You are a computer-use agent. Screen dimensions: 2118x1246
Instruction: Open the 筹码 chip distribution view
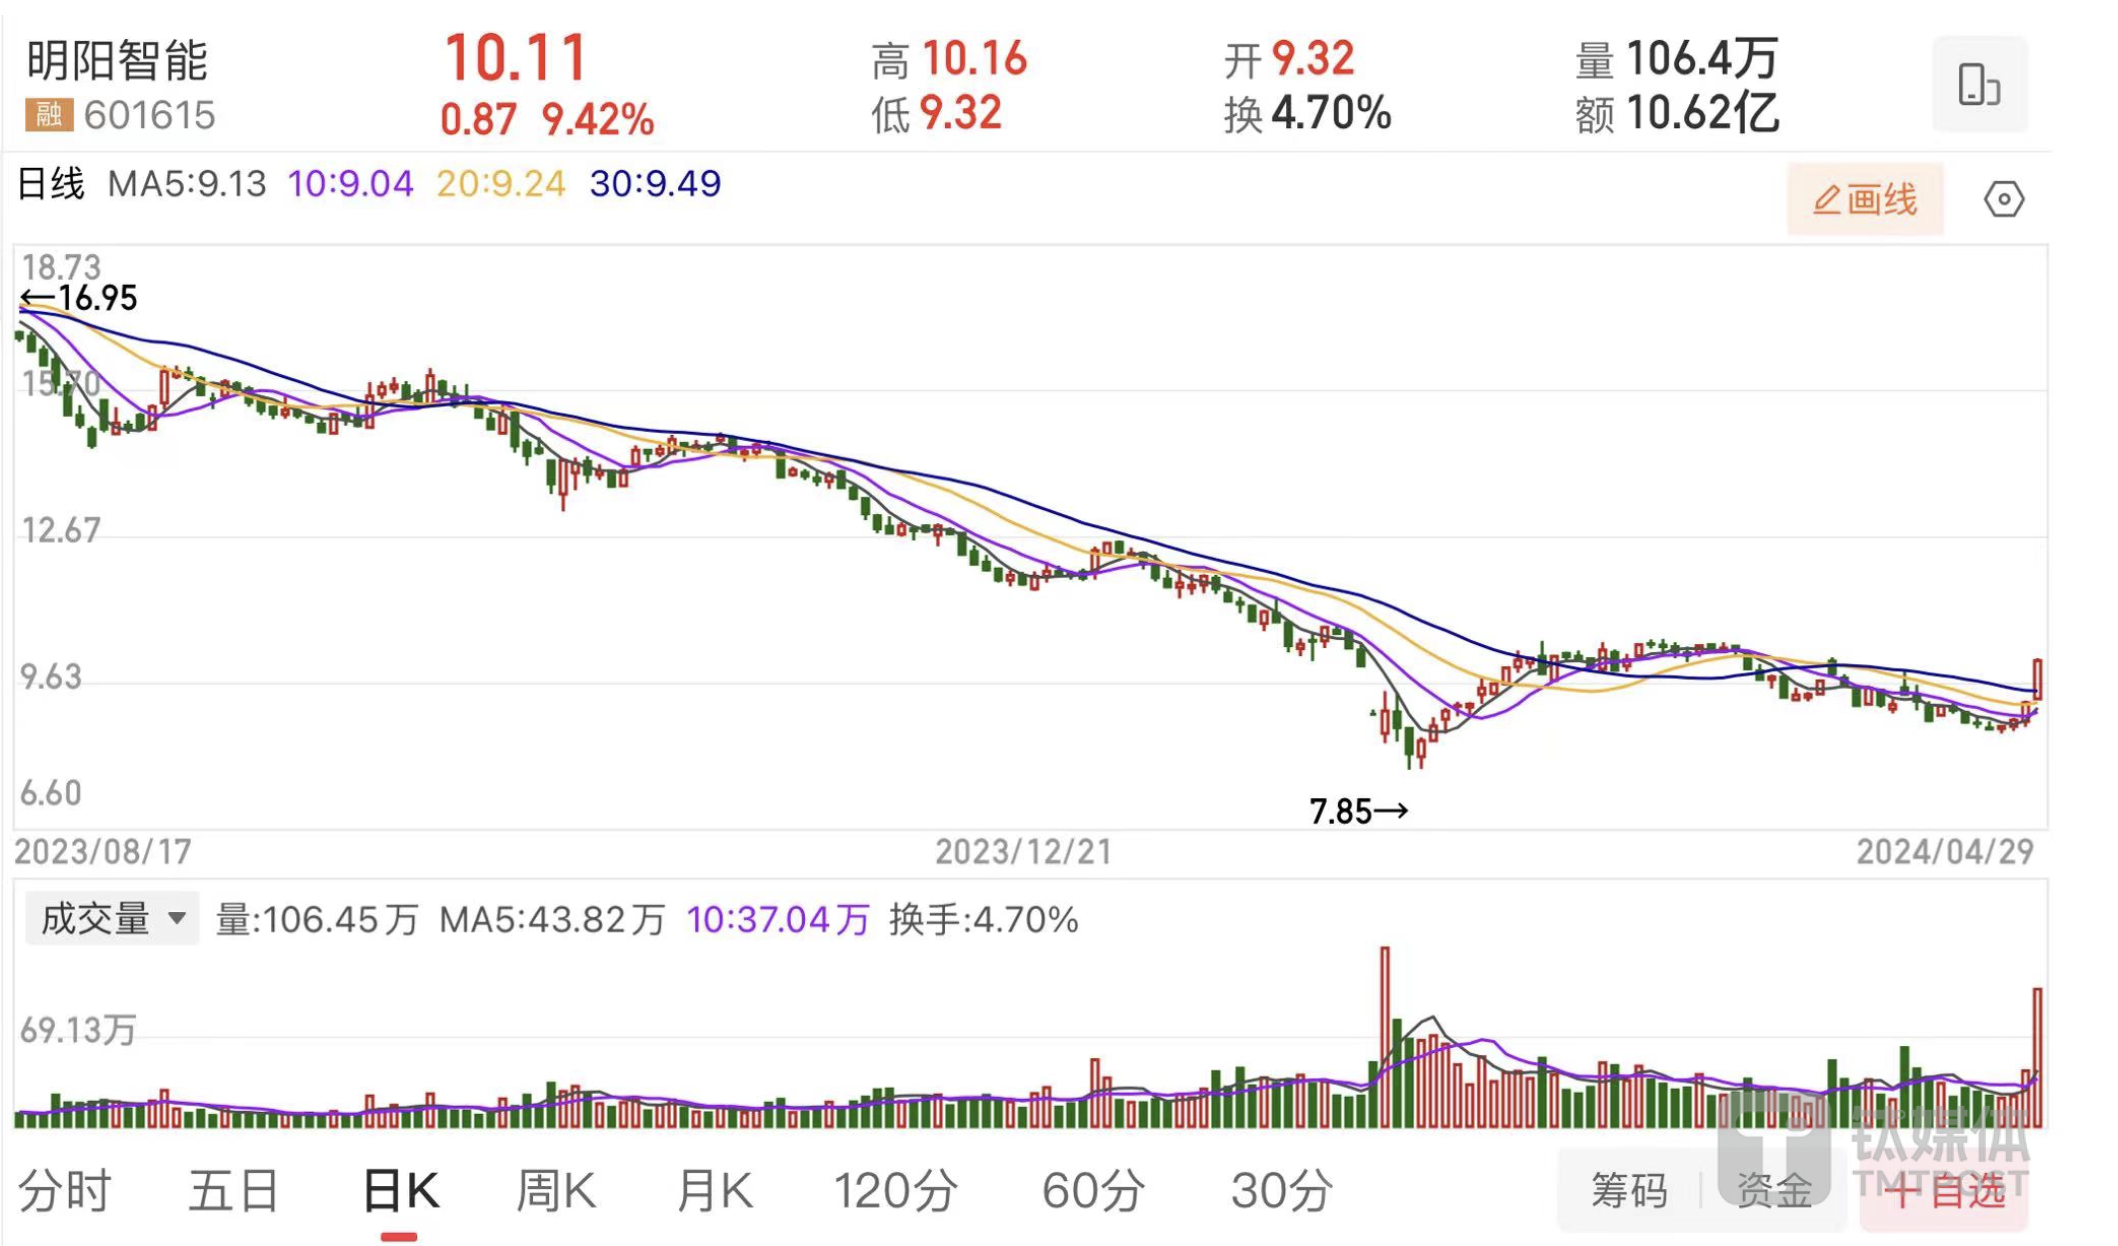(1628, 1190)
